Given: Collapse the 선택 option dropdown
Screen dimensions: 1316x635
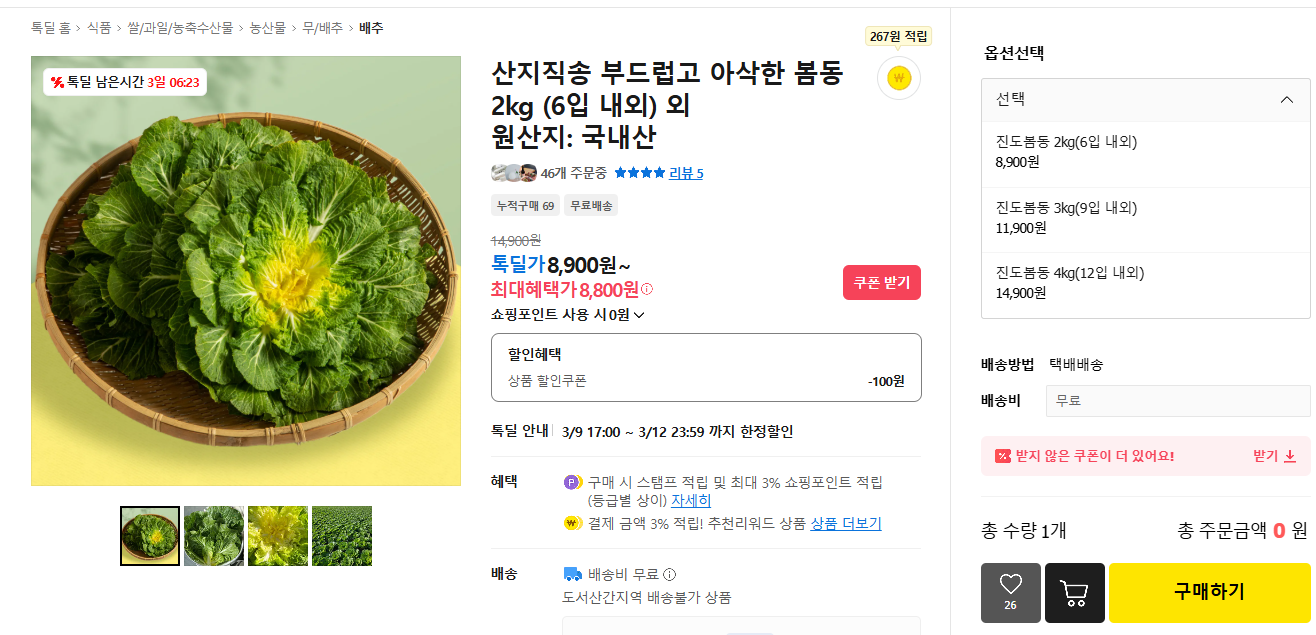Looking at the screenshot, I should coord(1287,100).
